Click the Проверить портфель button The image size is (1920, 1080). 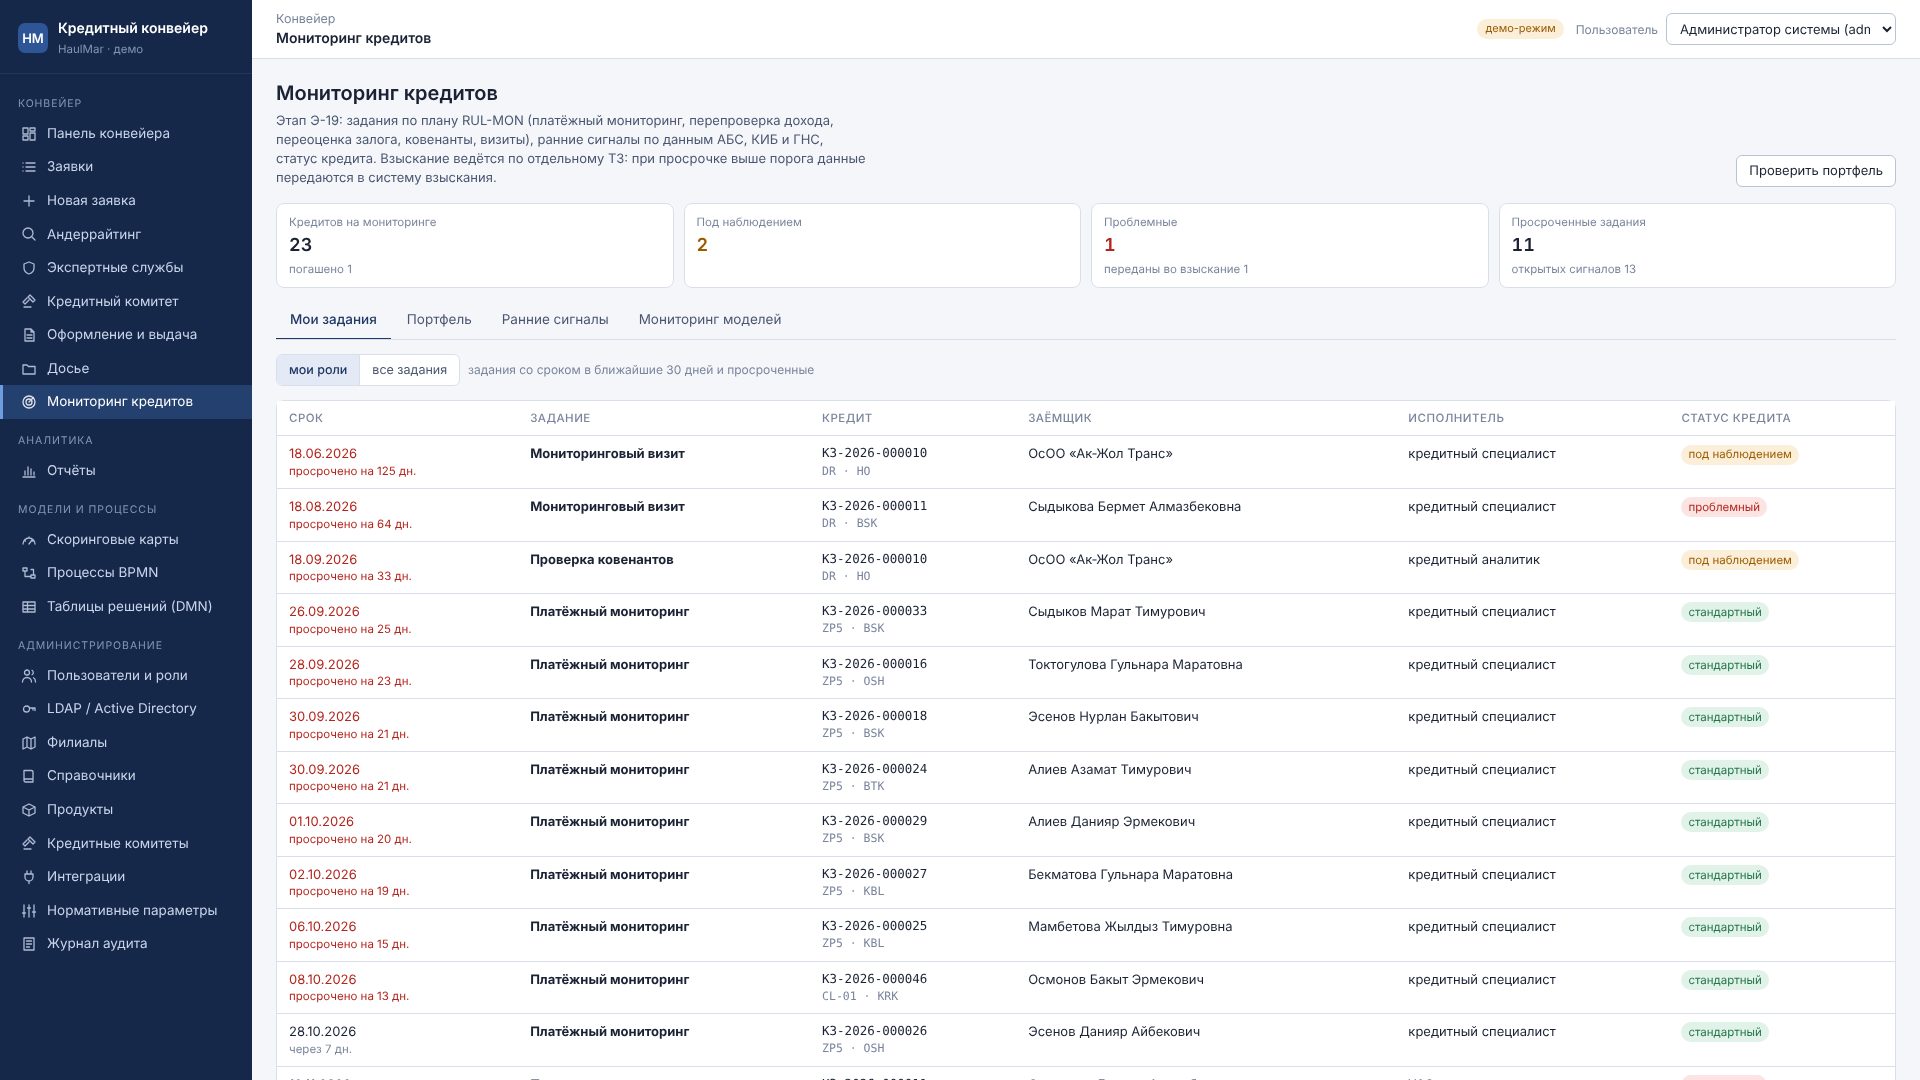tap(1815, 171)
